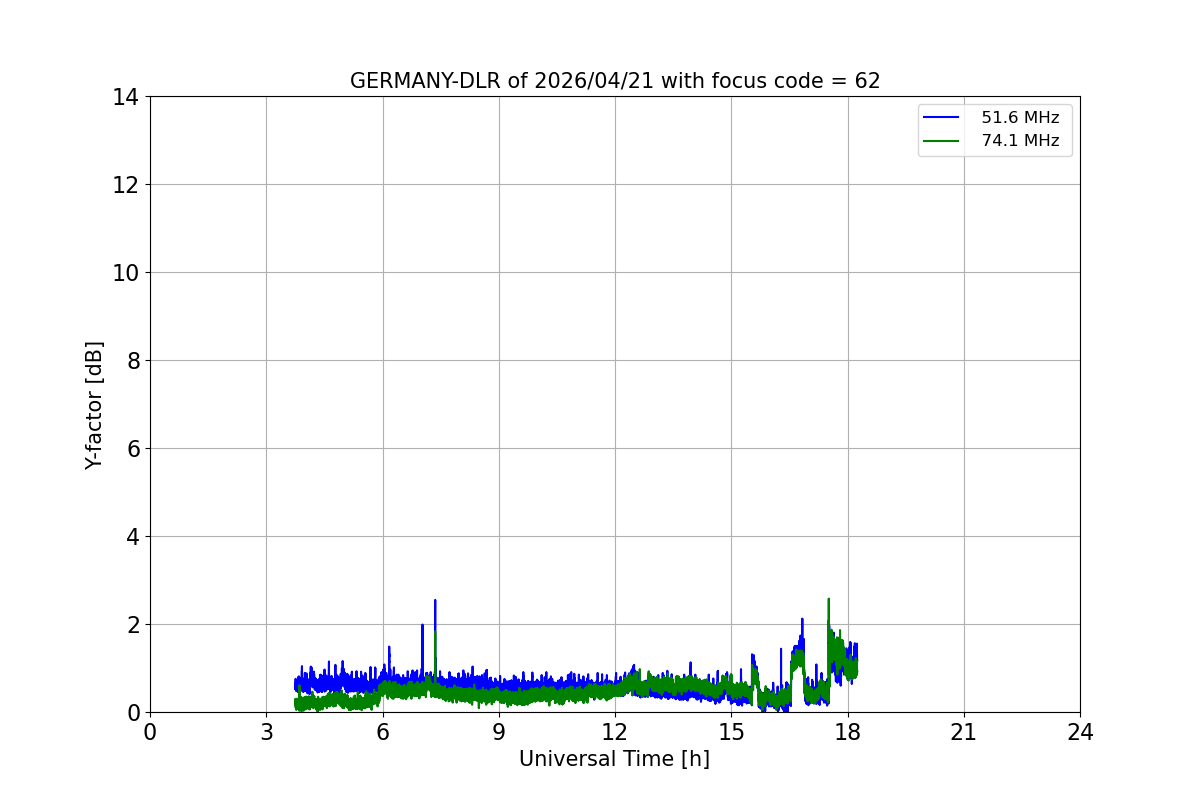This screenshot has height=800, width=1200.
Task: Click the 'Y-factor [dB]' axis label
Action: click(94, 405)
